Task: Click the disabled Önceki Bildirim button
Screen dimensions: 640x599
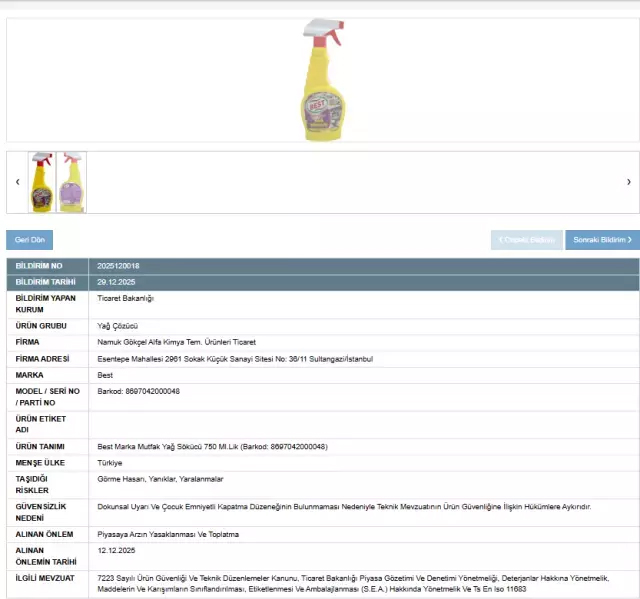Action: coord(526,240)
